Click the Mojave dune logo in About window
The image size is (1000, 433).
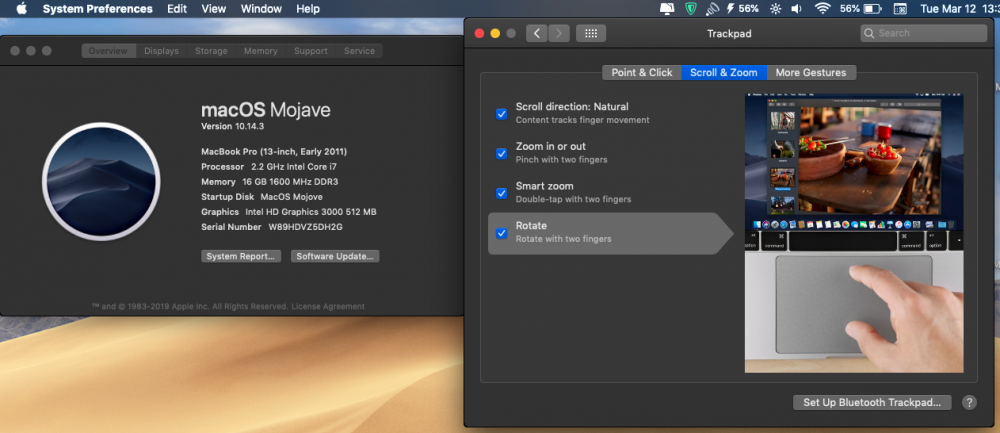[101, 181]
